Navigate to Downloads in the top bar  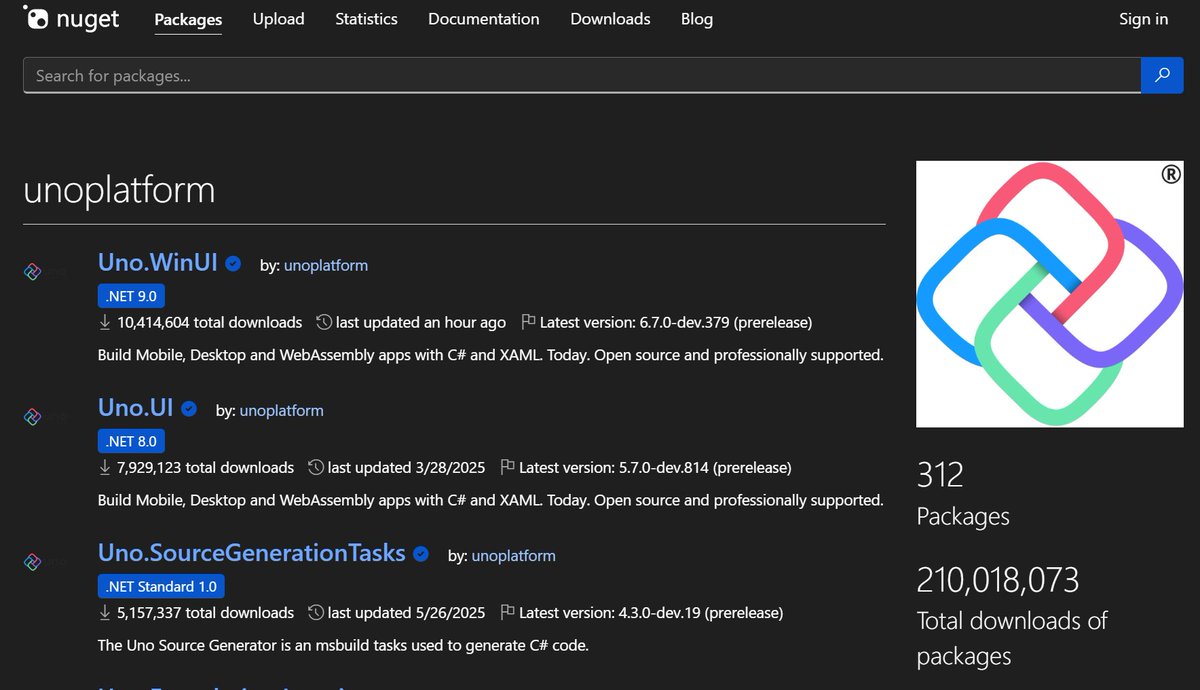click(x=610, y=19)
